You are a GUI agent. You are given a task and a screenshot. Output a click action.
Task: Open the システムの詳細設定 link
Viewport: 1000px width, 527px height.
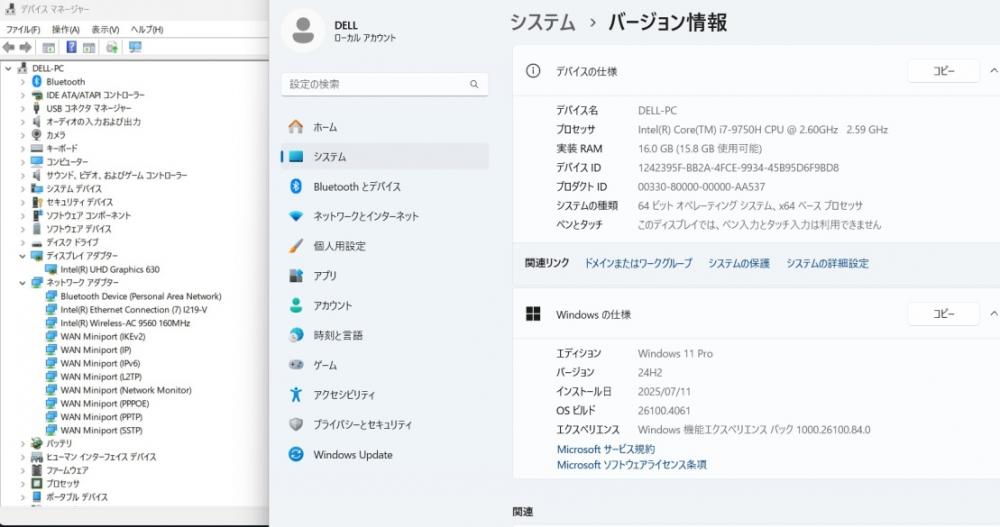click(x=827, y=263)
